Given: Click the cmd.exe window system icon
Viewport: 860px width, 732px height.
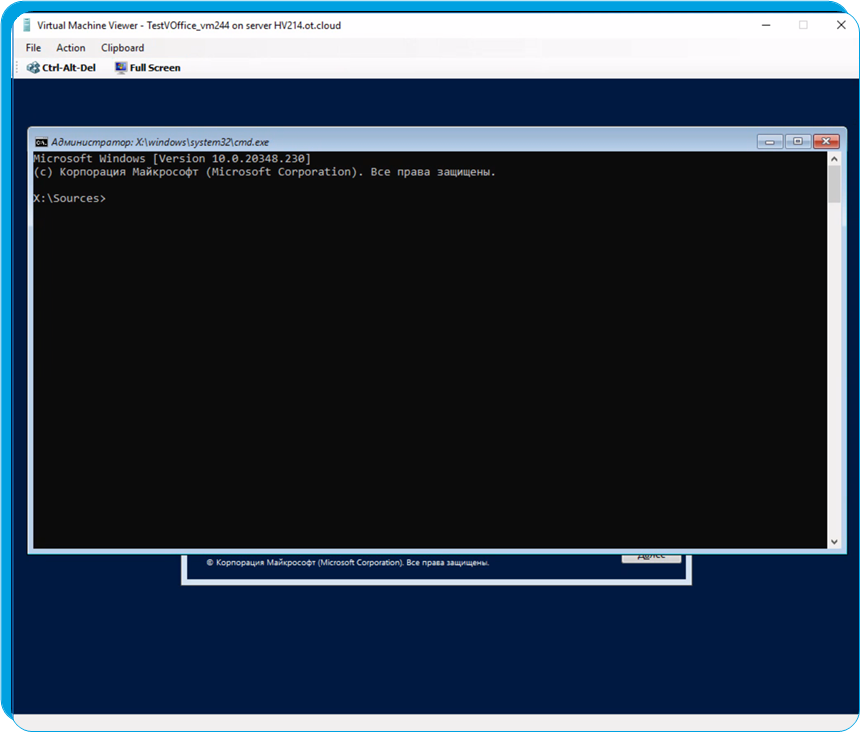Looking at the screenshot, I should (x=41, y=143).
